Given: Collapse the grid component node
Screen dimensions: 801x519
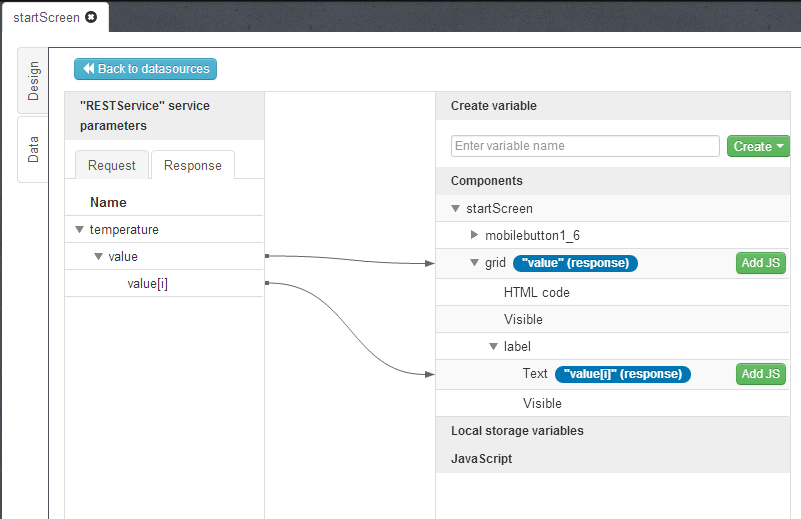Looking at the screenshot, I should pyautogui.click(x=475, y=263).
